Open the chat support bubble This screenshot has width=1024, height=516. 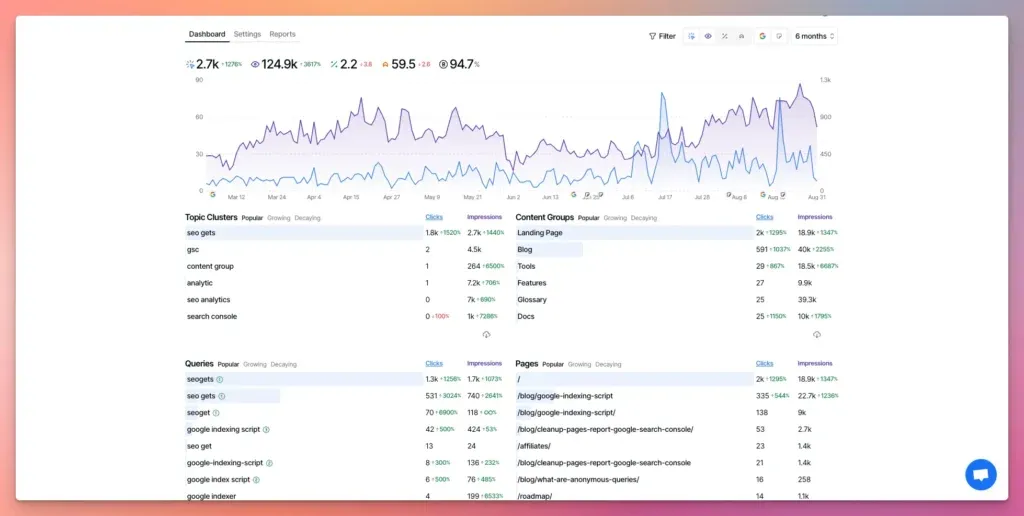980,475
